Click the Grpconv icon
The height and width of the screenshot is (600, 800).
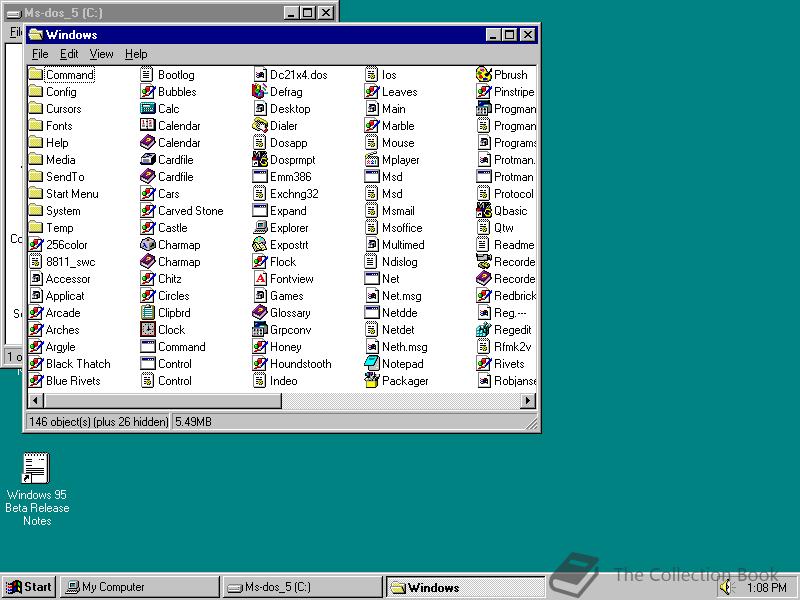259,330
